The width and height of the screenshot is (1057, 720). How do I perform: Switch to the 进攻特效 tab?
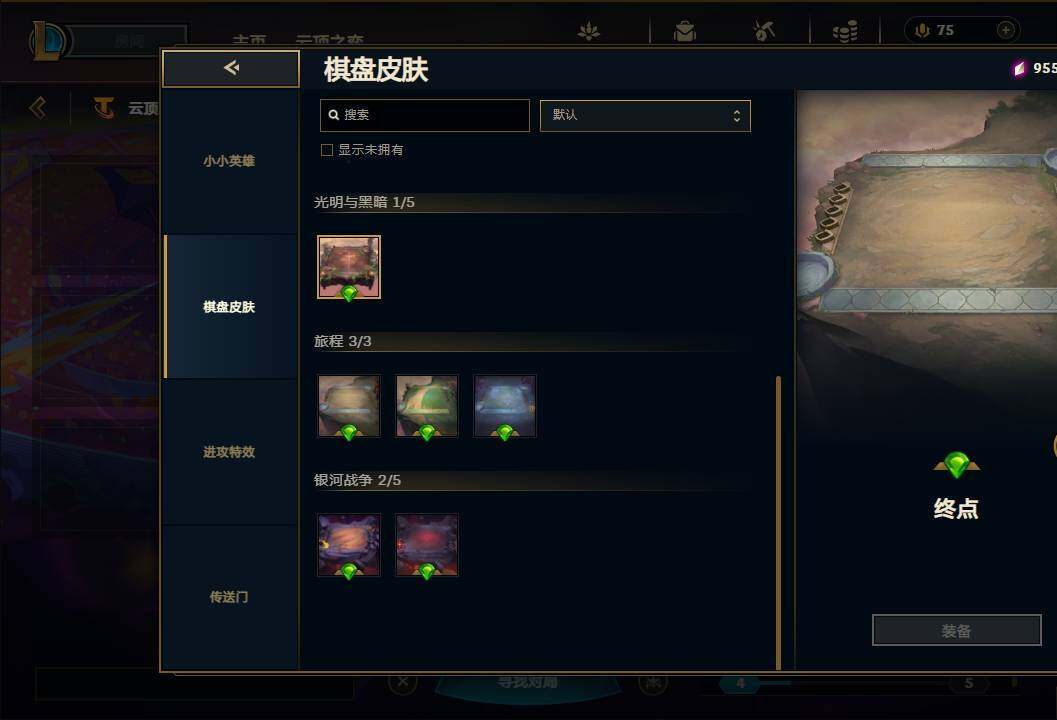(x=230, y=452)
